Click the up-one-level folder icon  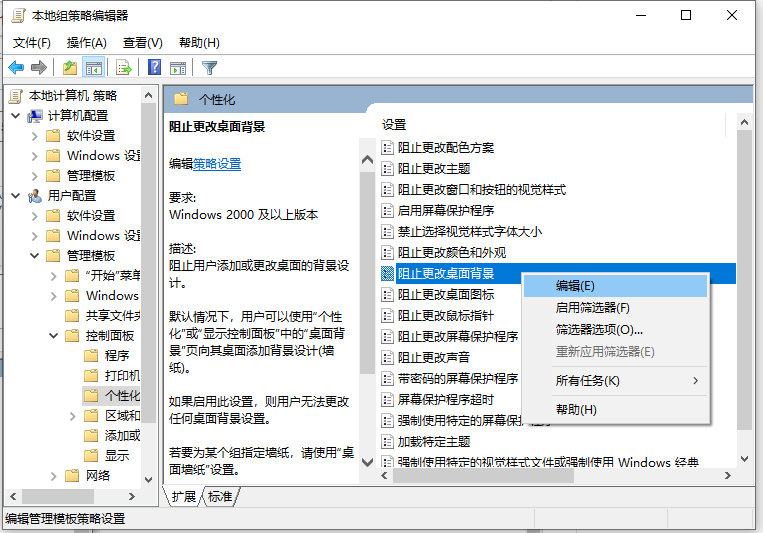click(69, 68)
